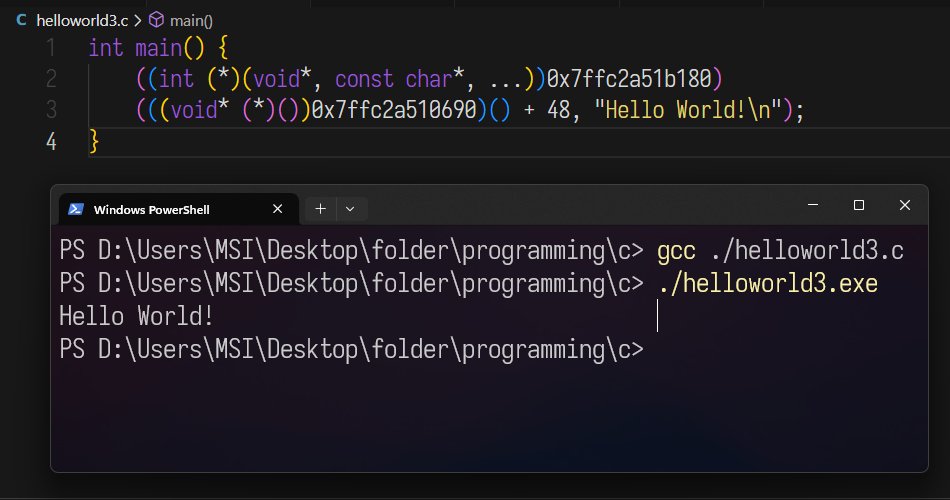This screenshot has height=500, width=950.
Task: Click the "Hello World!\n" string literal
Action: tap(688, 110)
